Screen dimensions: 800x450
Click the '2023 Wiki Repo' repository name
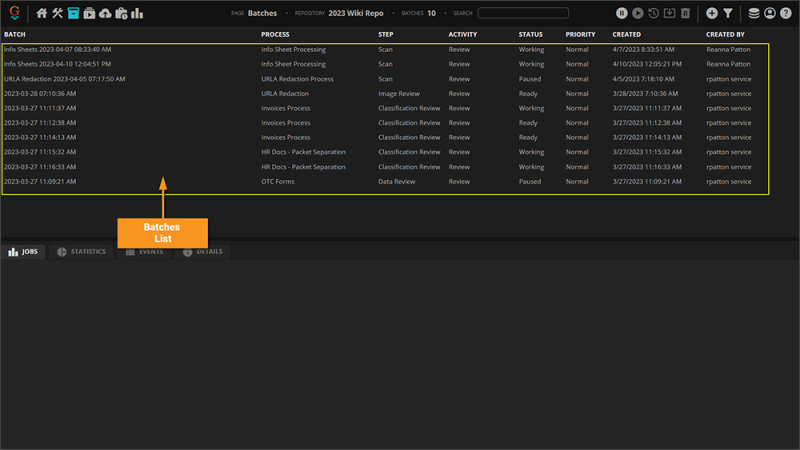(x=356, y=13)
